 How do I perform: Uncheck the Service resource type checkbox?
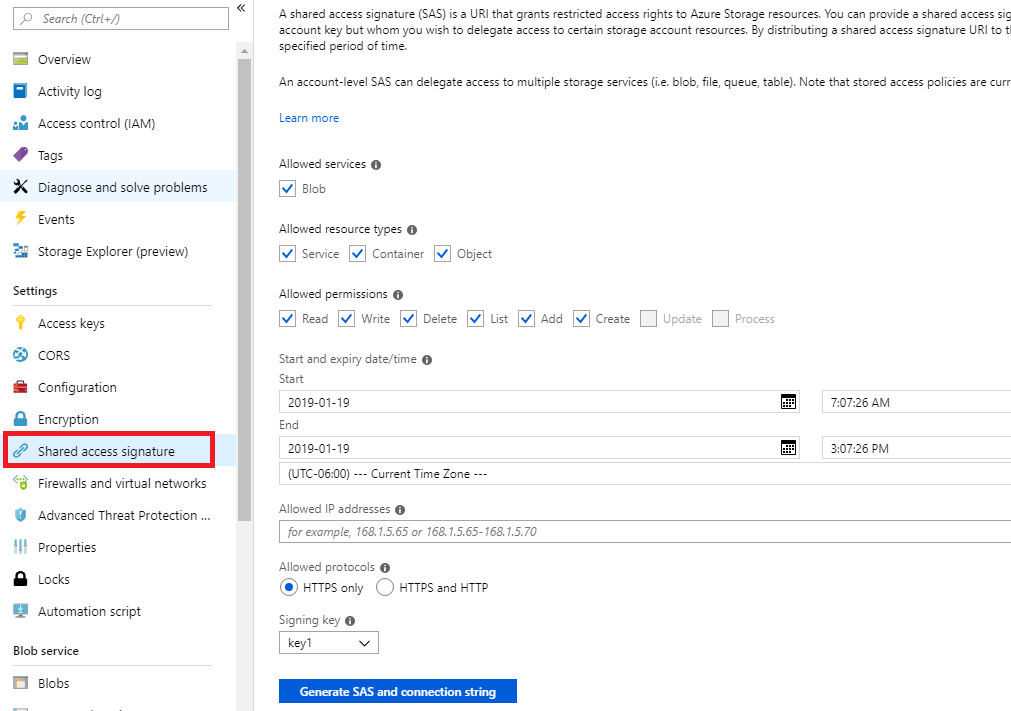[x=288, y=254]
